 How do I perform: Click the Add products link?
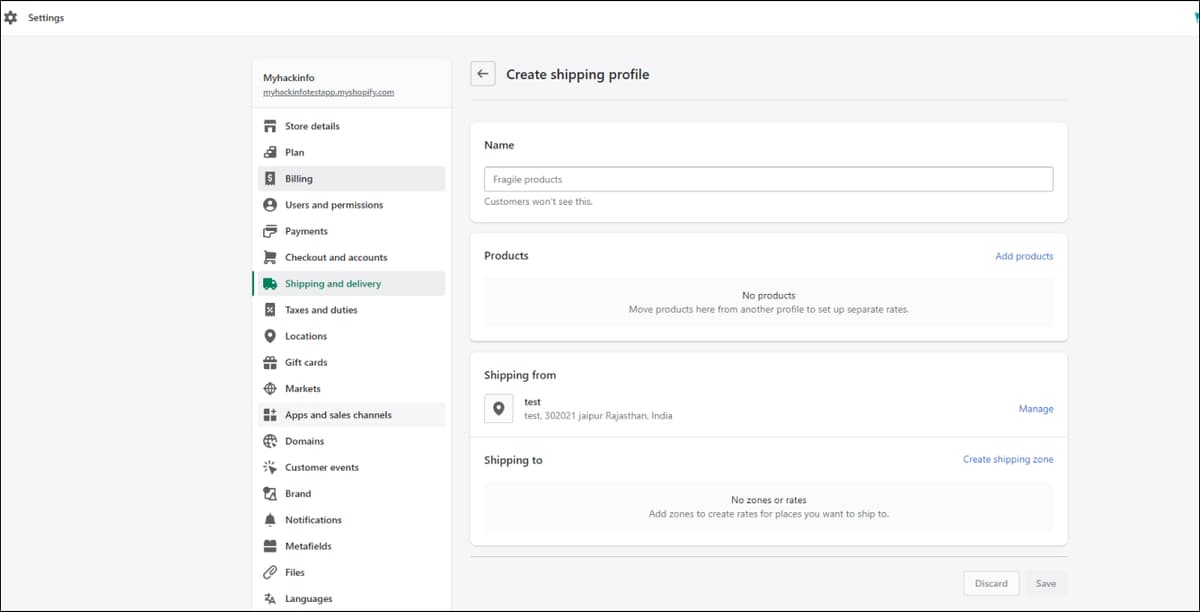click(x=1024, y=256)
